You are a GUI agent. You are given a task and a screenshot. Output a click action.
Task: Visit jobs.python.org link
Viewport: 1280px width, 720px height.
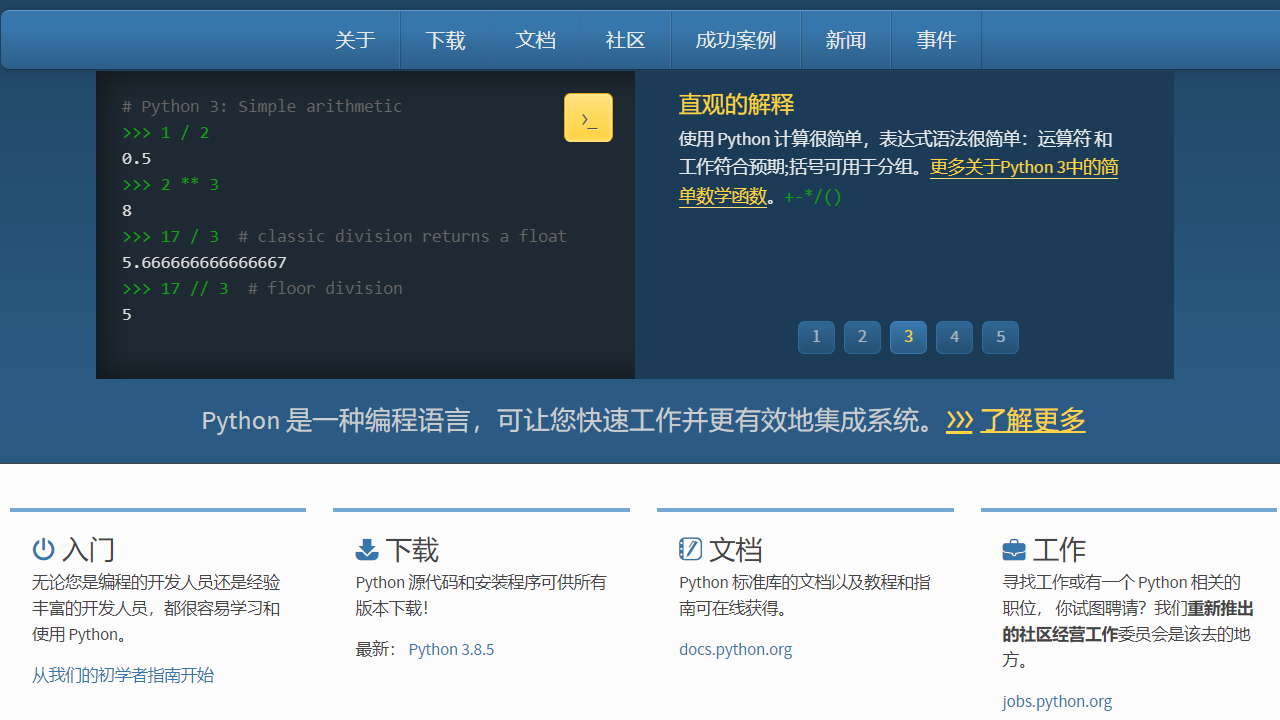pos(1057,701)
